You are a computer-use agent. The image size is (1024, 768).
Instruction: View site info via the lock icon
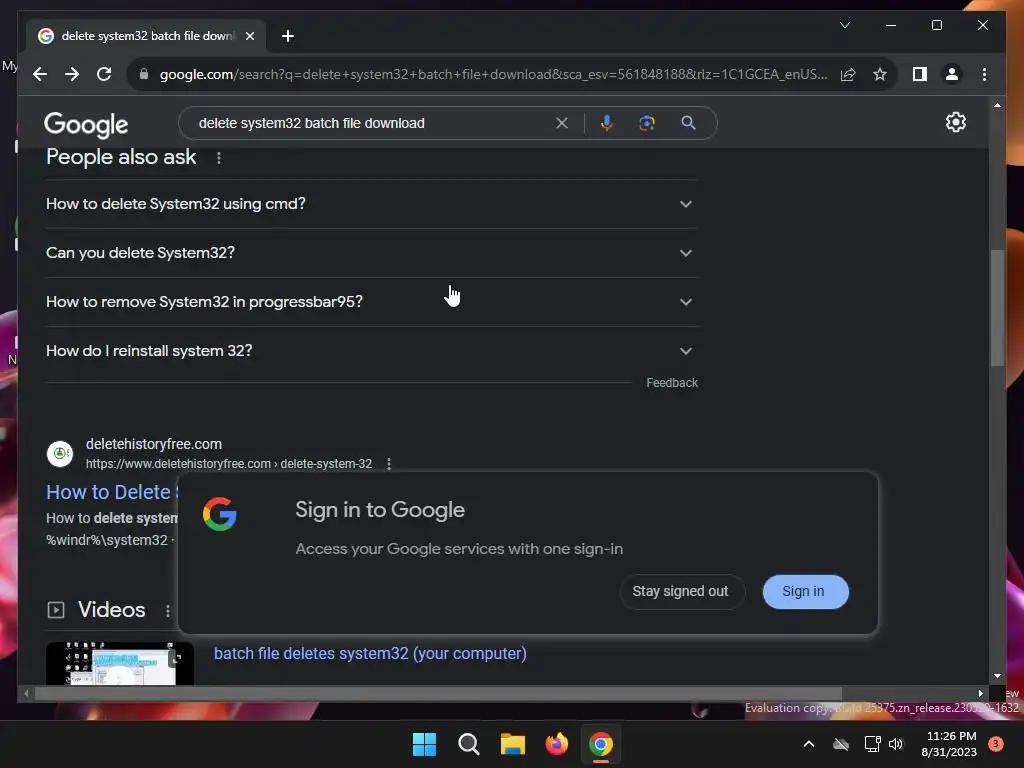coord(144,74)
